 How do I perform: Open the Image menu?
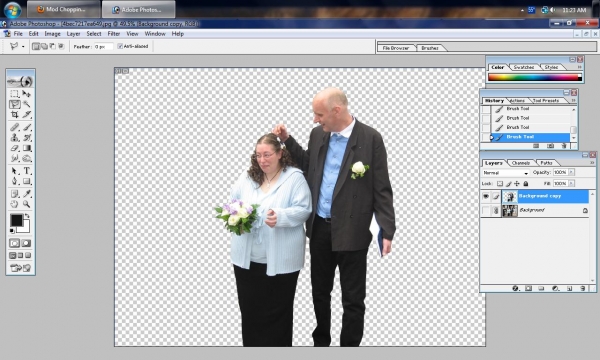[x=52, y=34]
